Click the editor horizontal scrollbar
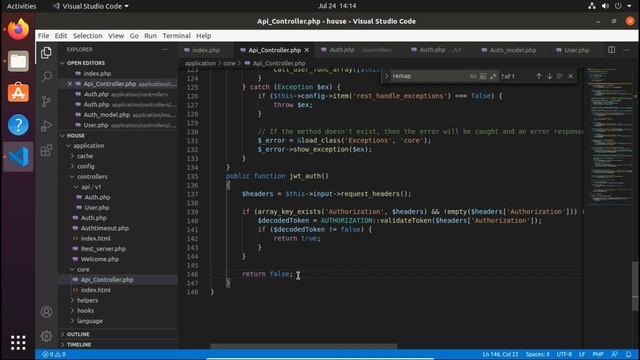 pyautogui.click(x=303, y=346)
